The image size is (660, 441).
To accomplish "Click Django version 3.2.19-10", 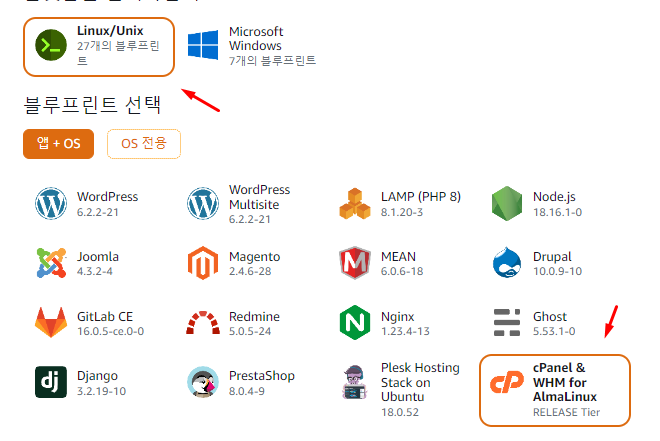I will tap(101, 391).
